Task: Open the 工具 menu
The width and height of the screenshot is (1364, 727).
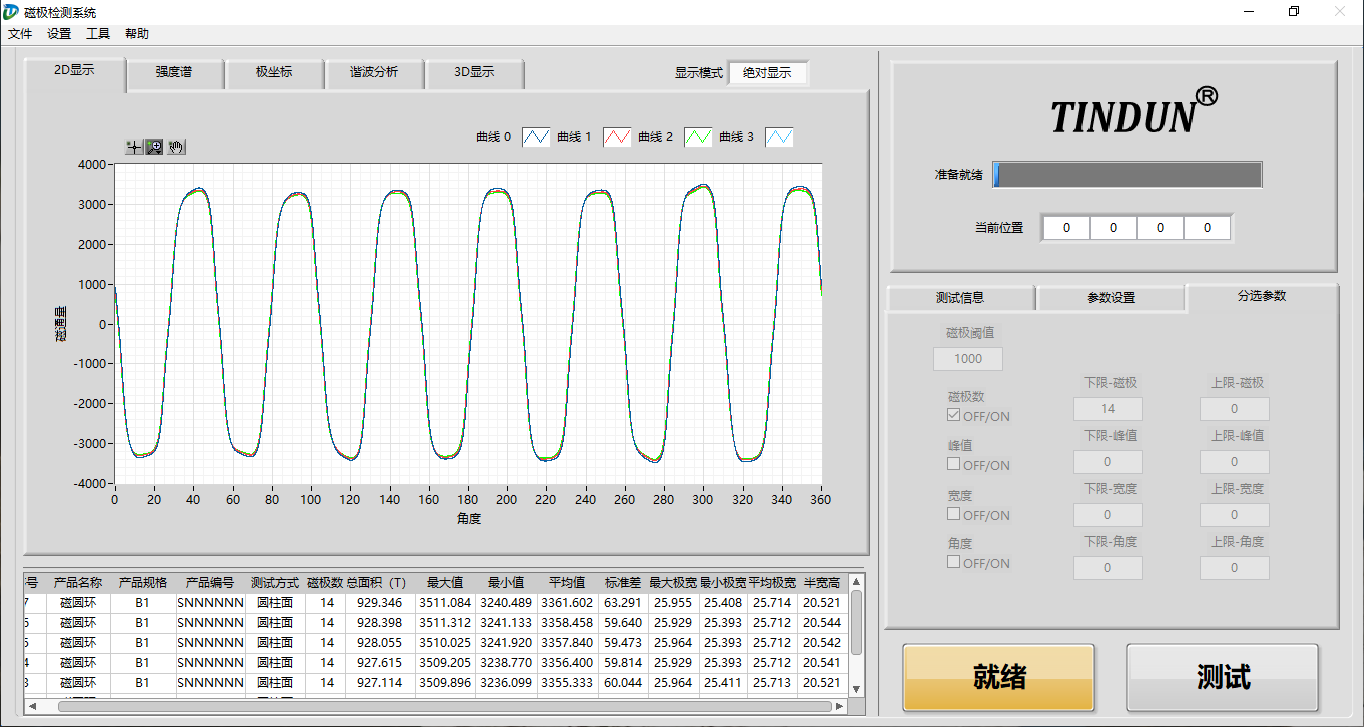Action: [98, 33]
